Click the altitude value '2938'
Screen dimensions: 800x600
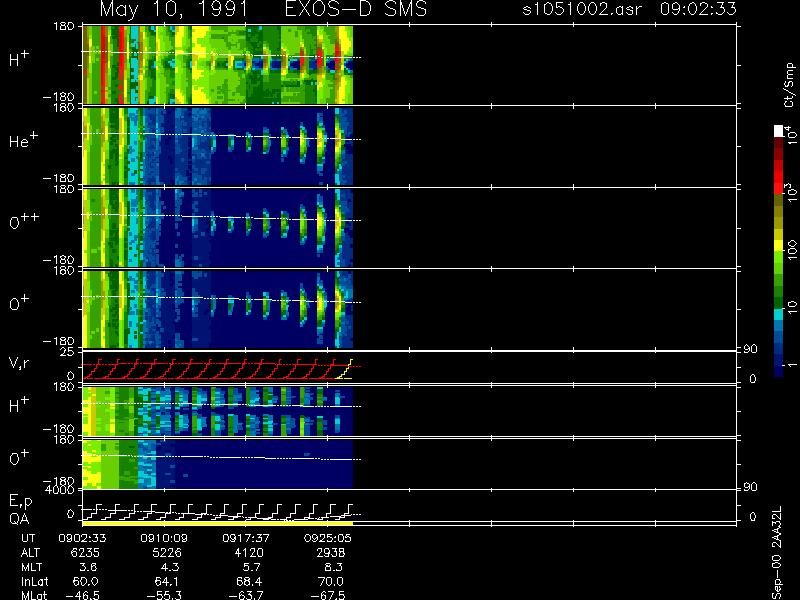tap(331, 553)
